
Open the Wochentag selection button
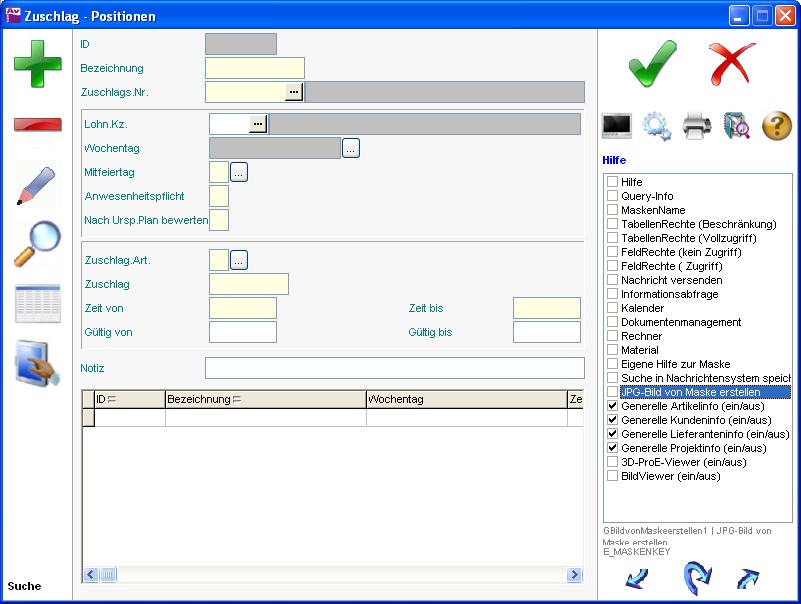(x=350, y=148)
